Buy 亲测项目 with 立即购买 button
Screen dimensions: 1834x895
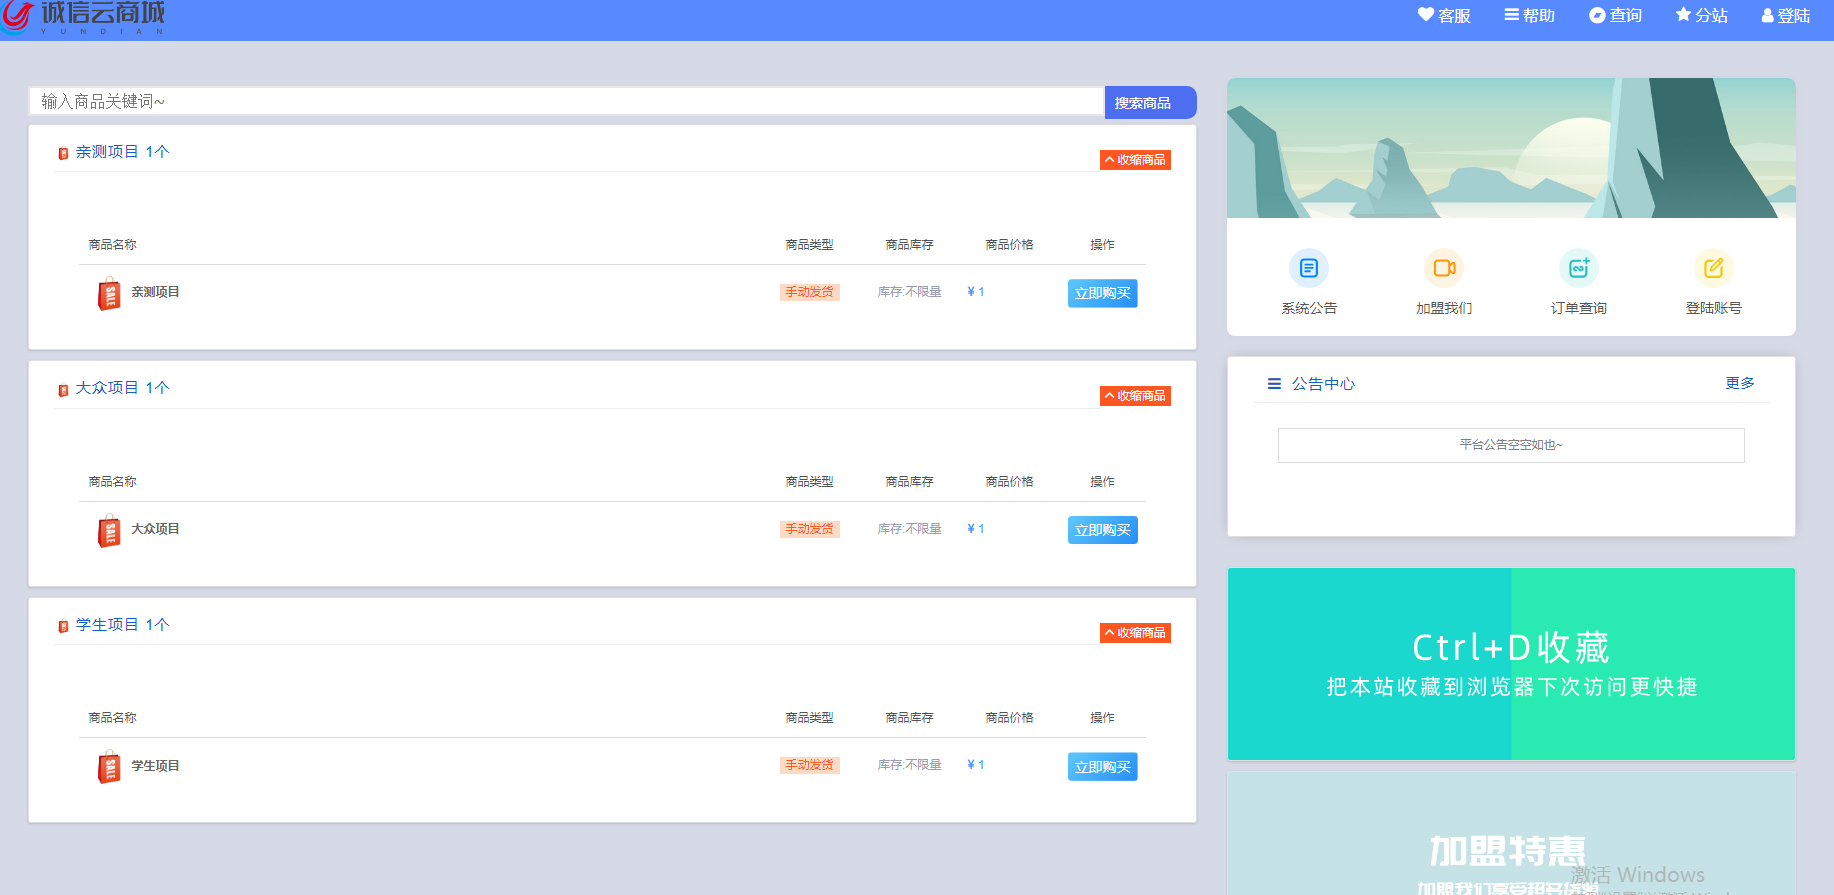1102,293
